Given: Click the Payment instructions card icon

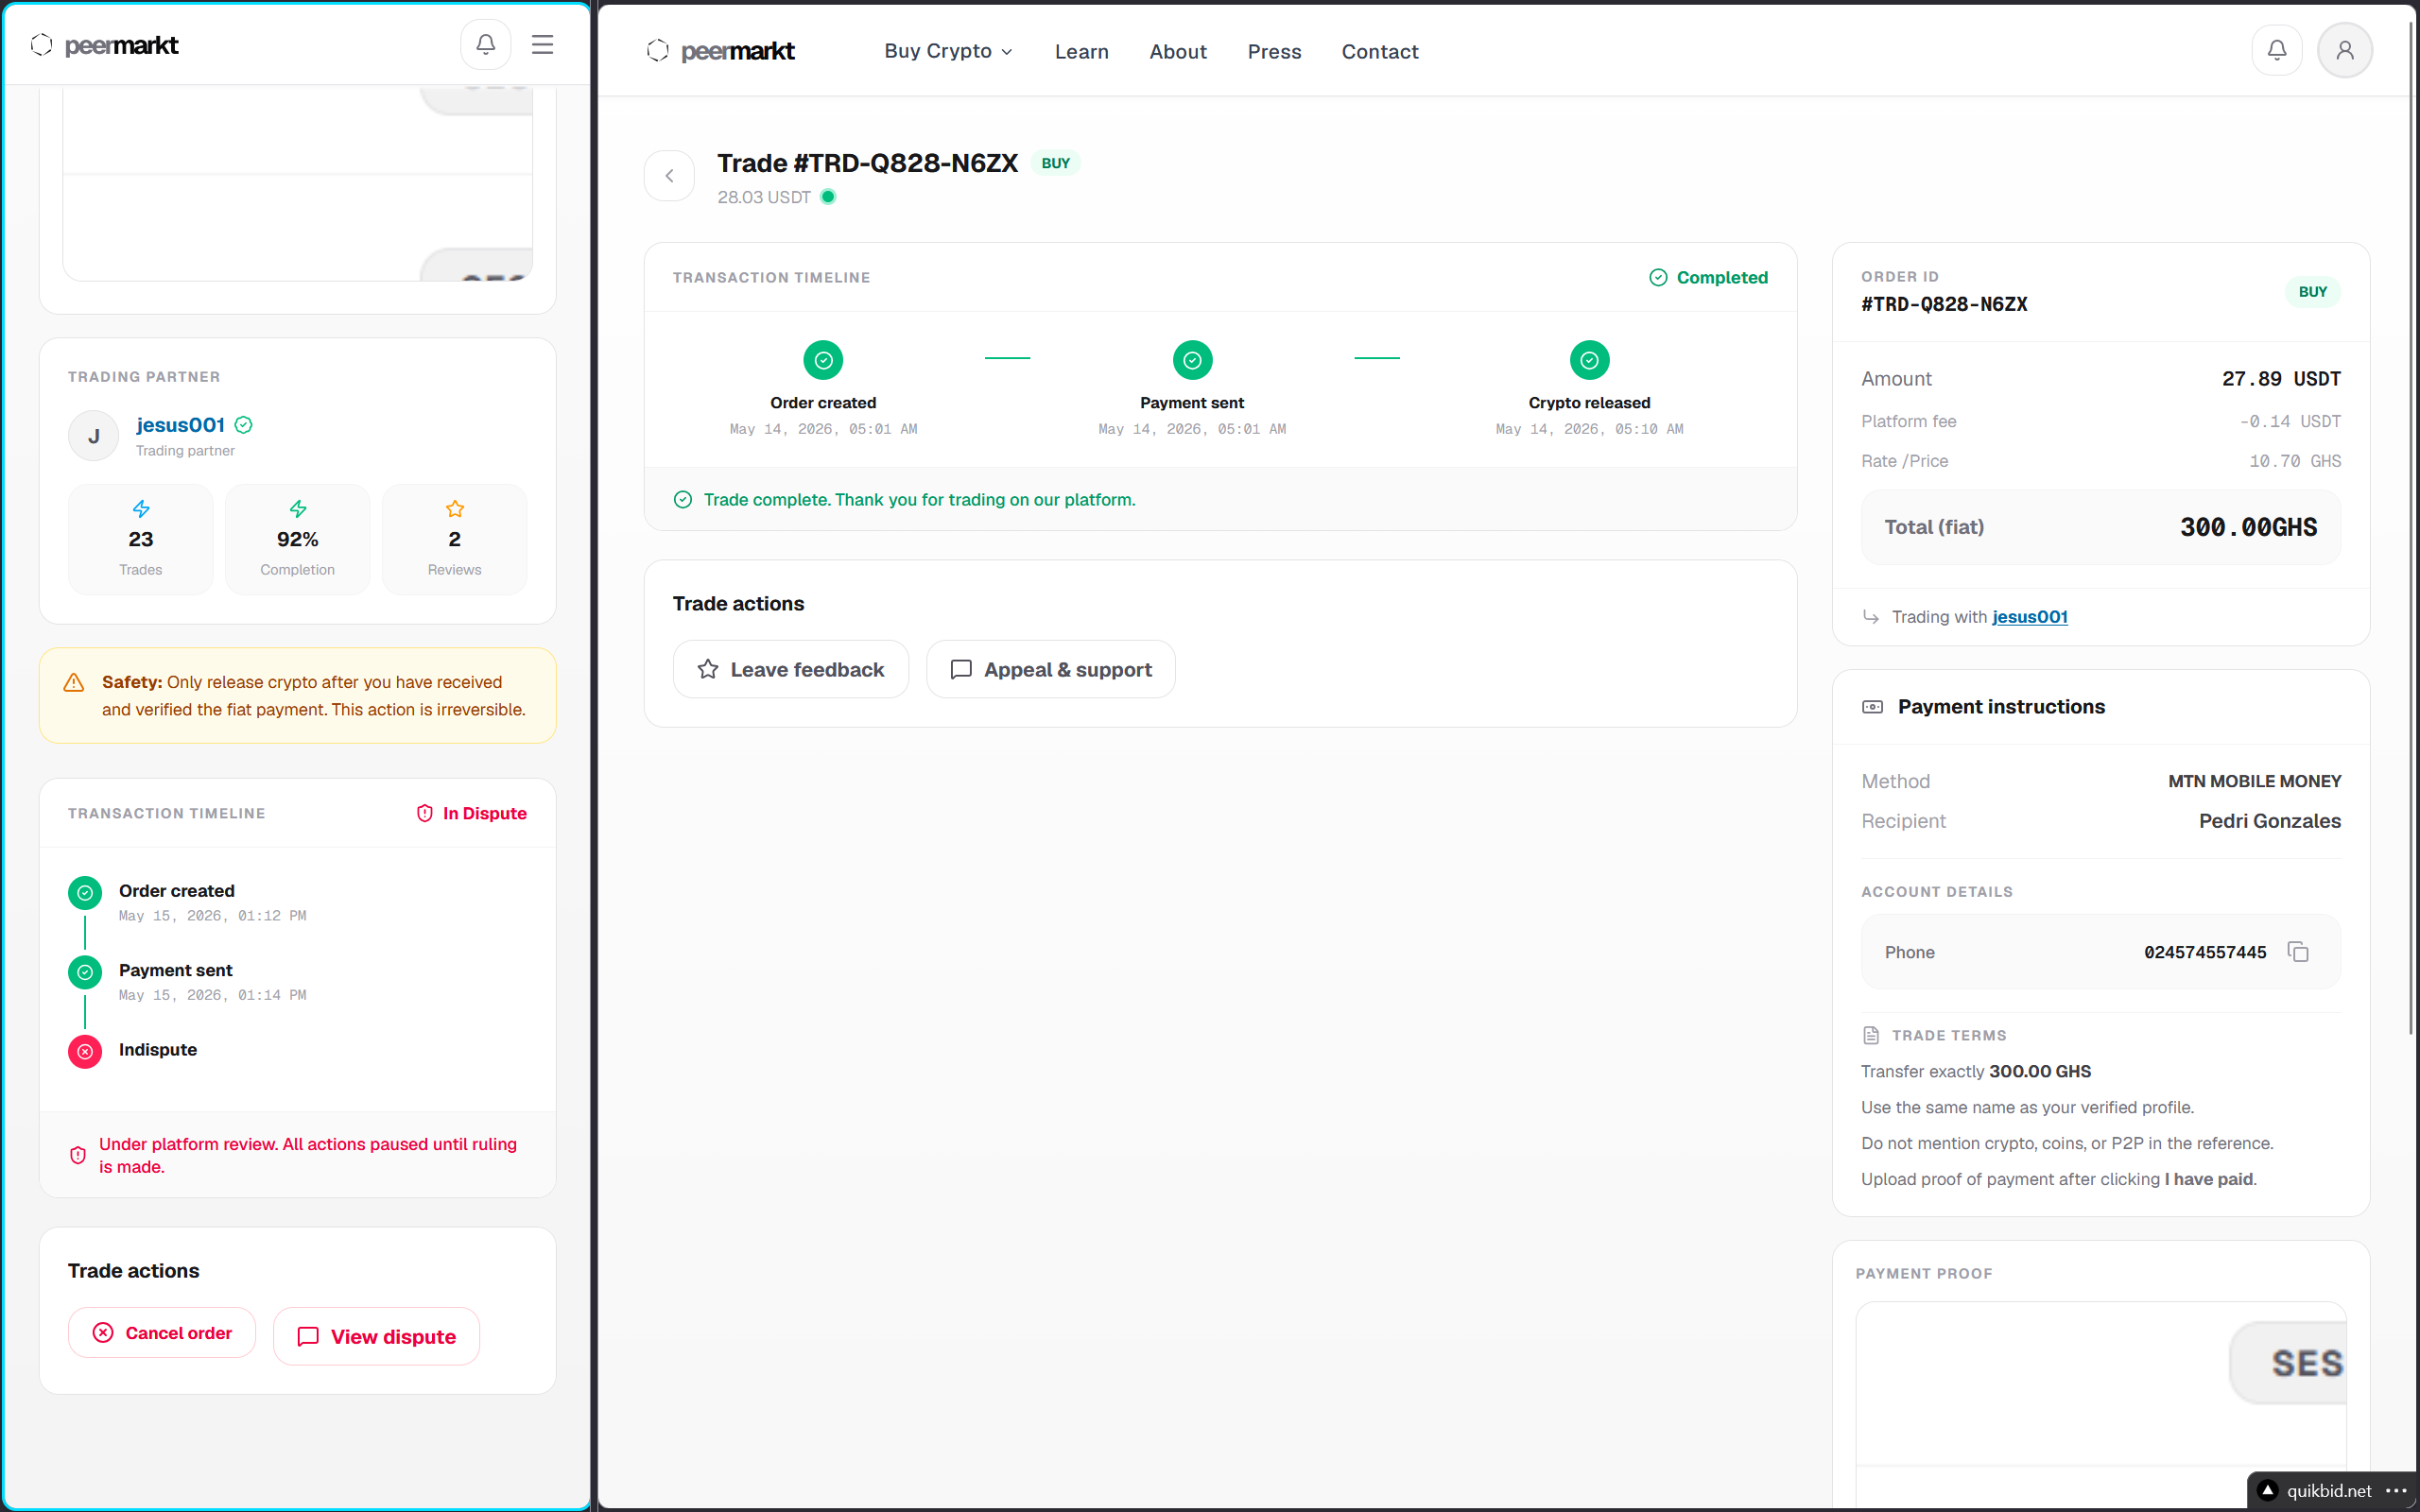Looking at the screenshot, I should coord(1872,707).
